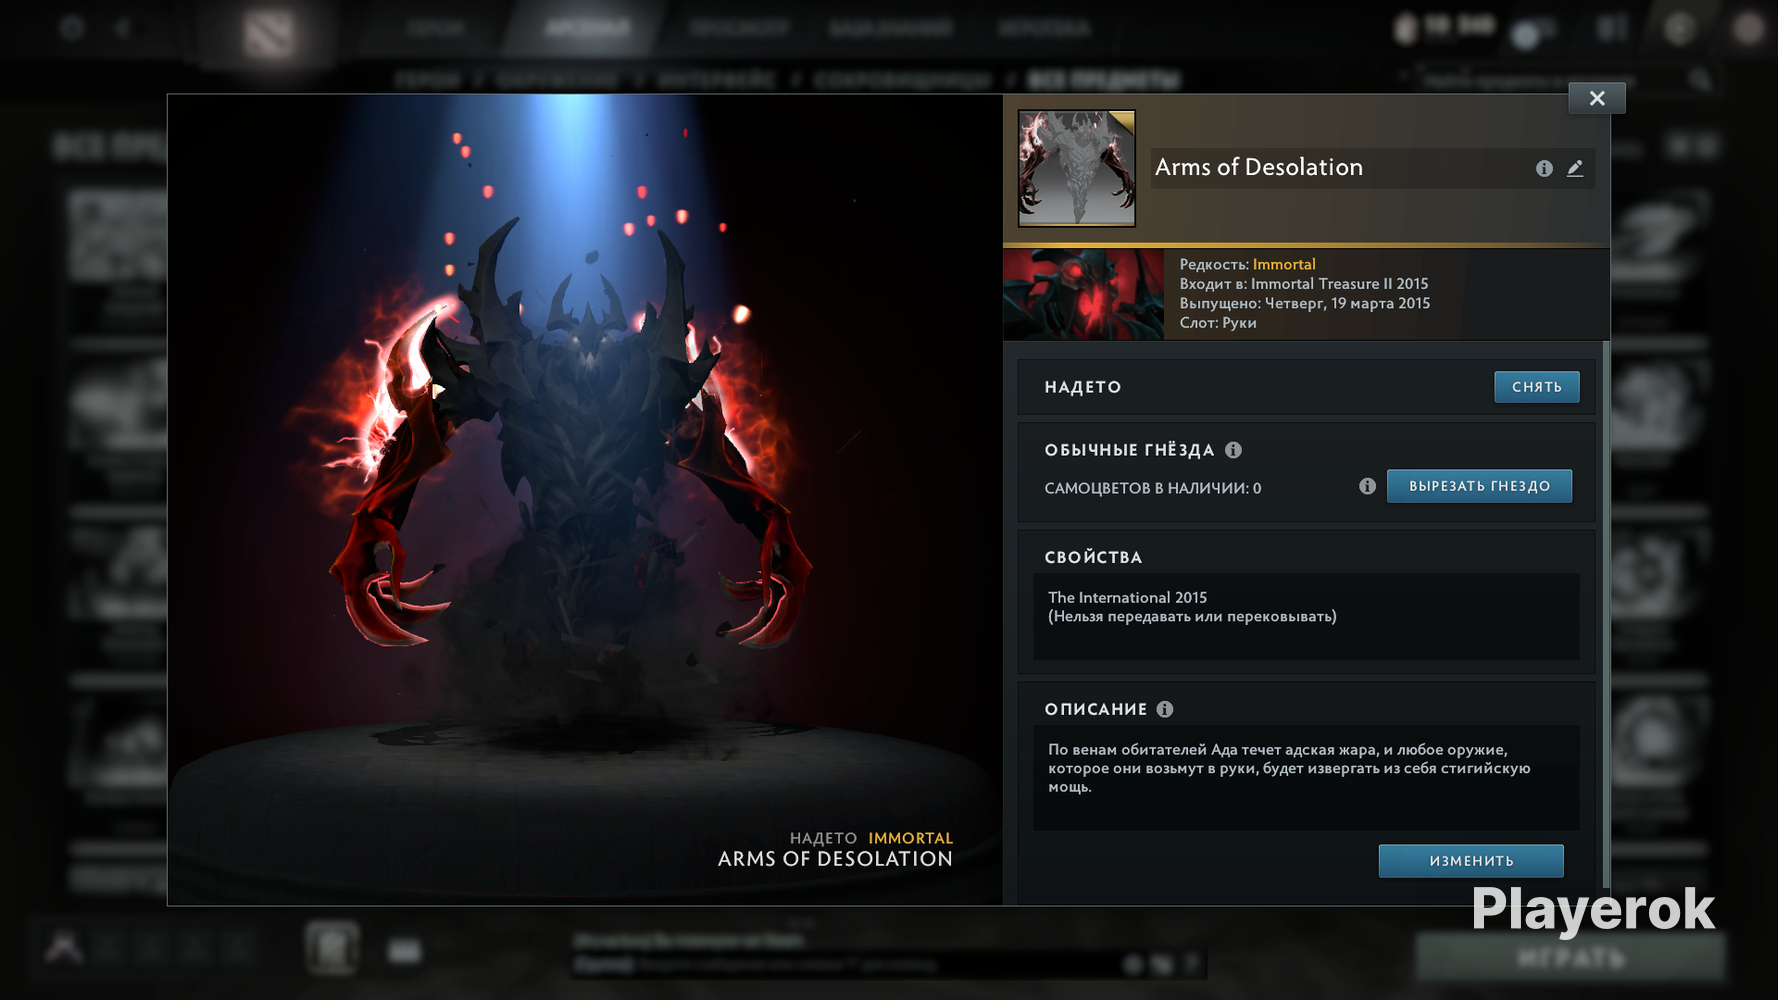Click the info icon beside the item name
This screenshot has width=1778, height=1000.
(1544, 169)
